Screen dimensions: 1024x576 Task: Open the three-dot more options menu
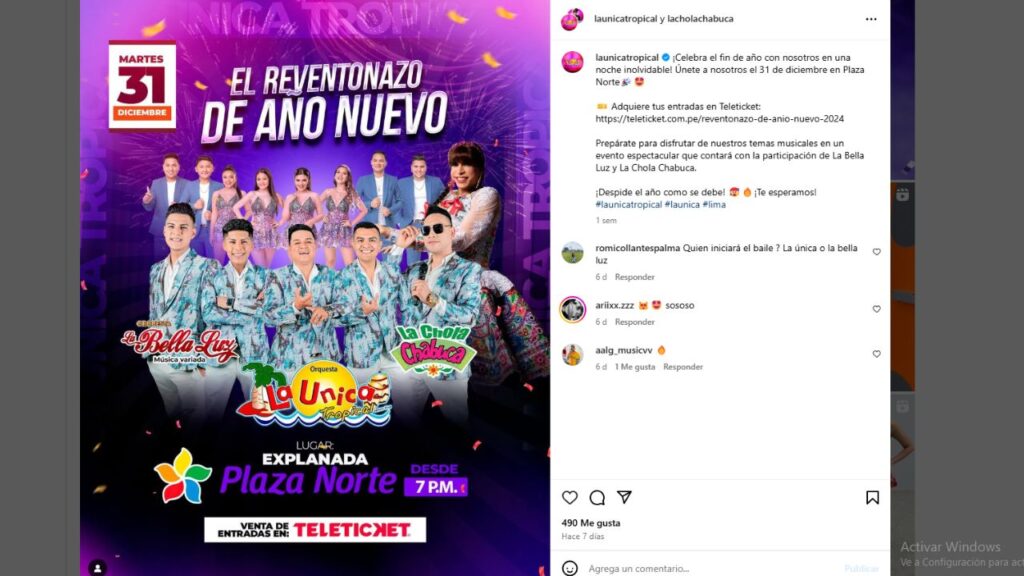(x=871, y=19)
